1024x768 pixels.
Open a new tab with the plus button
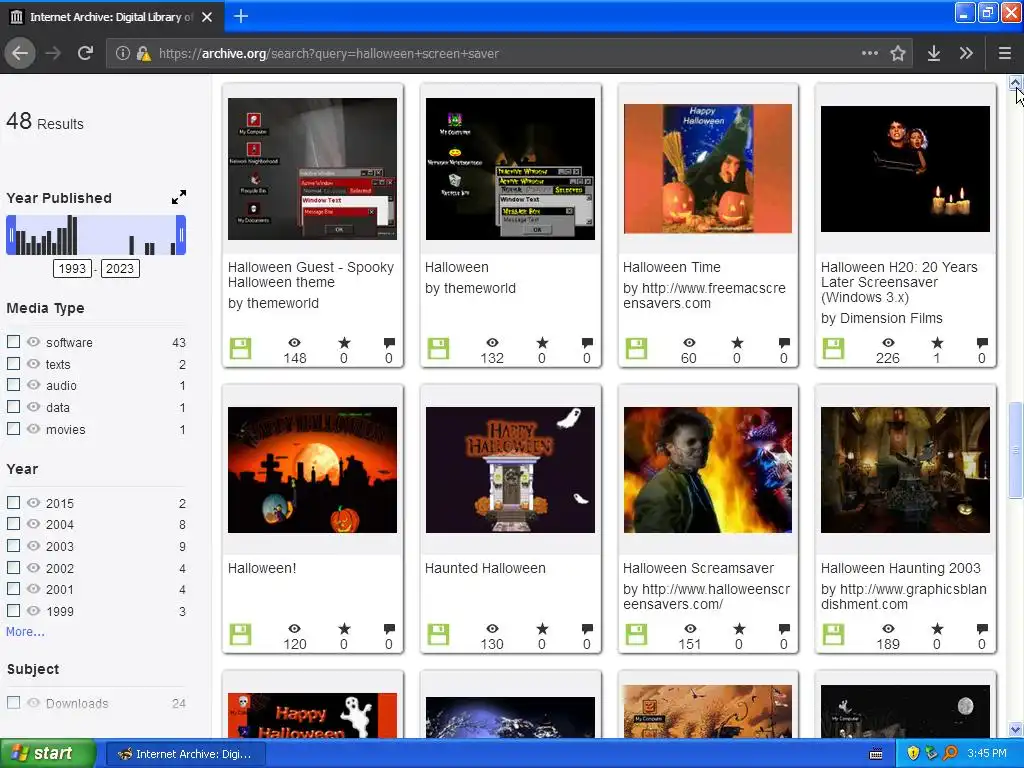point(240,16)
